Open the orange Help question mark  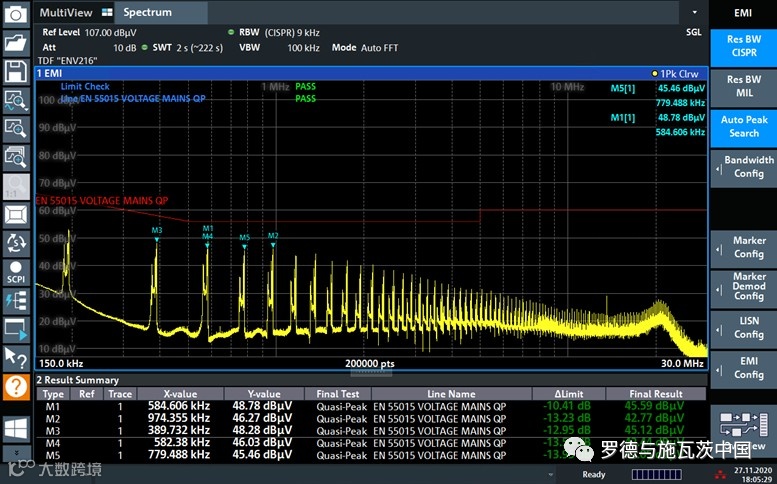15,387
